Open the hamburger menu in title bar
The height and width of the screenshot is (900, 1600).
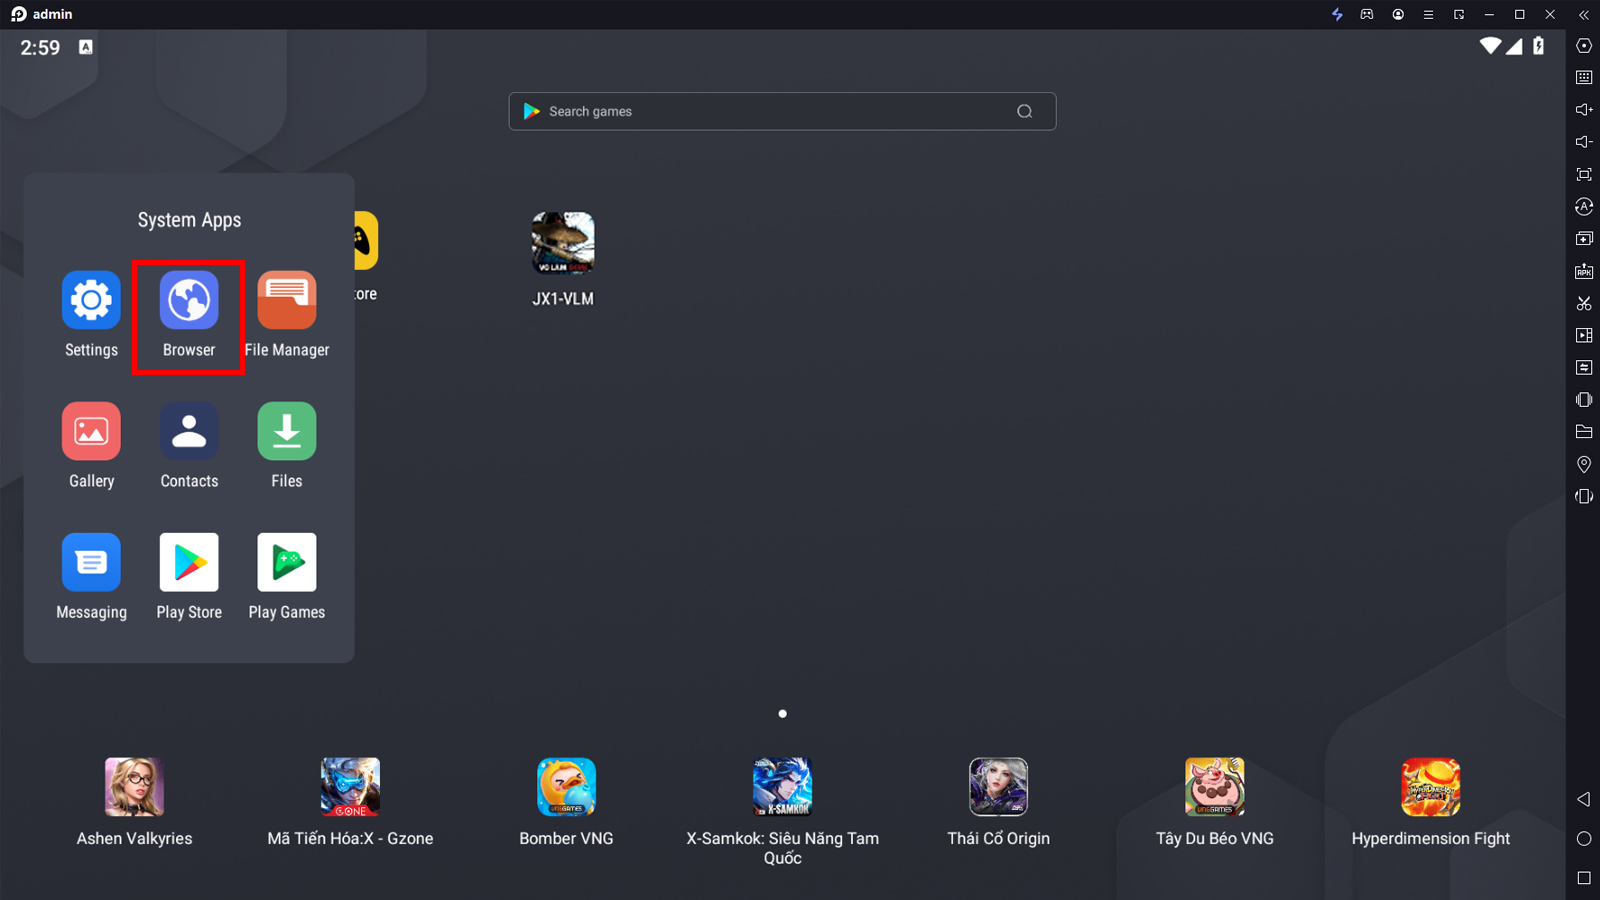tap(1428, 15)
